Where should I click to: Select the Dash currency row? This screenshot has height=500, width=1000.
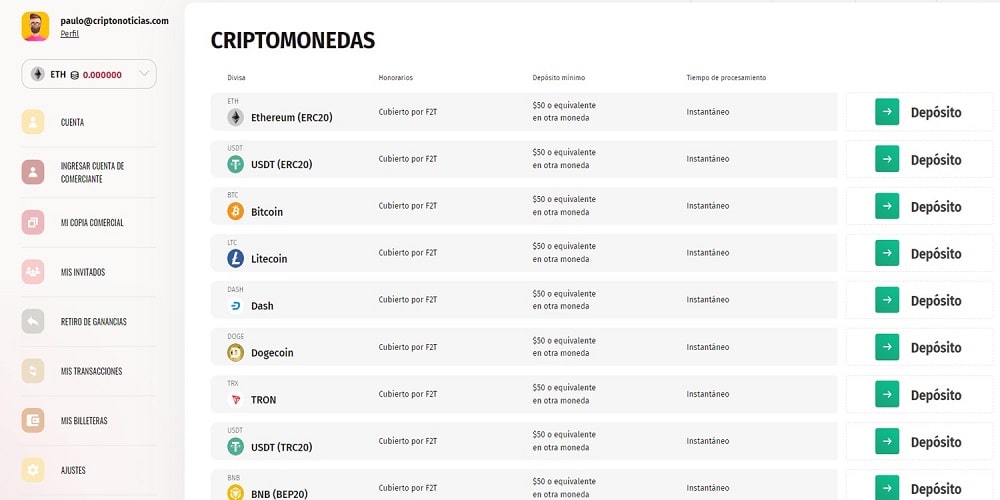tap(524, 300)
